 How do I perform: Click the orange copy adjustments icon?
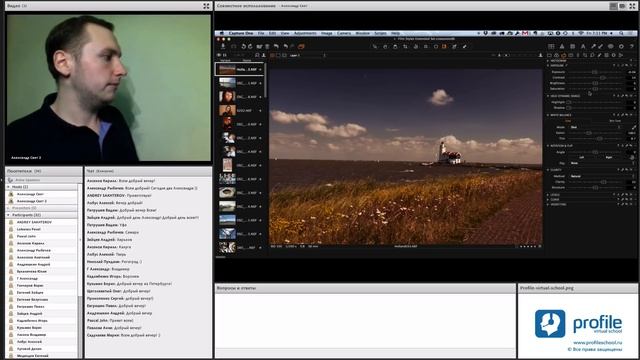point(301,47)
